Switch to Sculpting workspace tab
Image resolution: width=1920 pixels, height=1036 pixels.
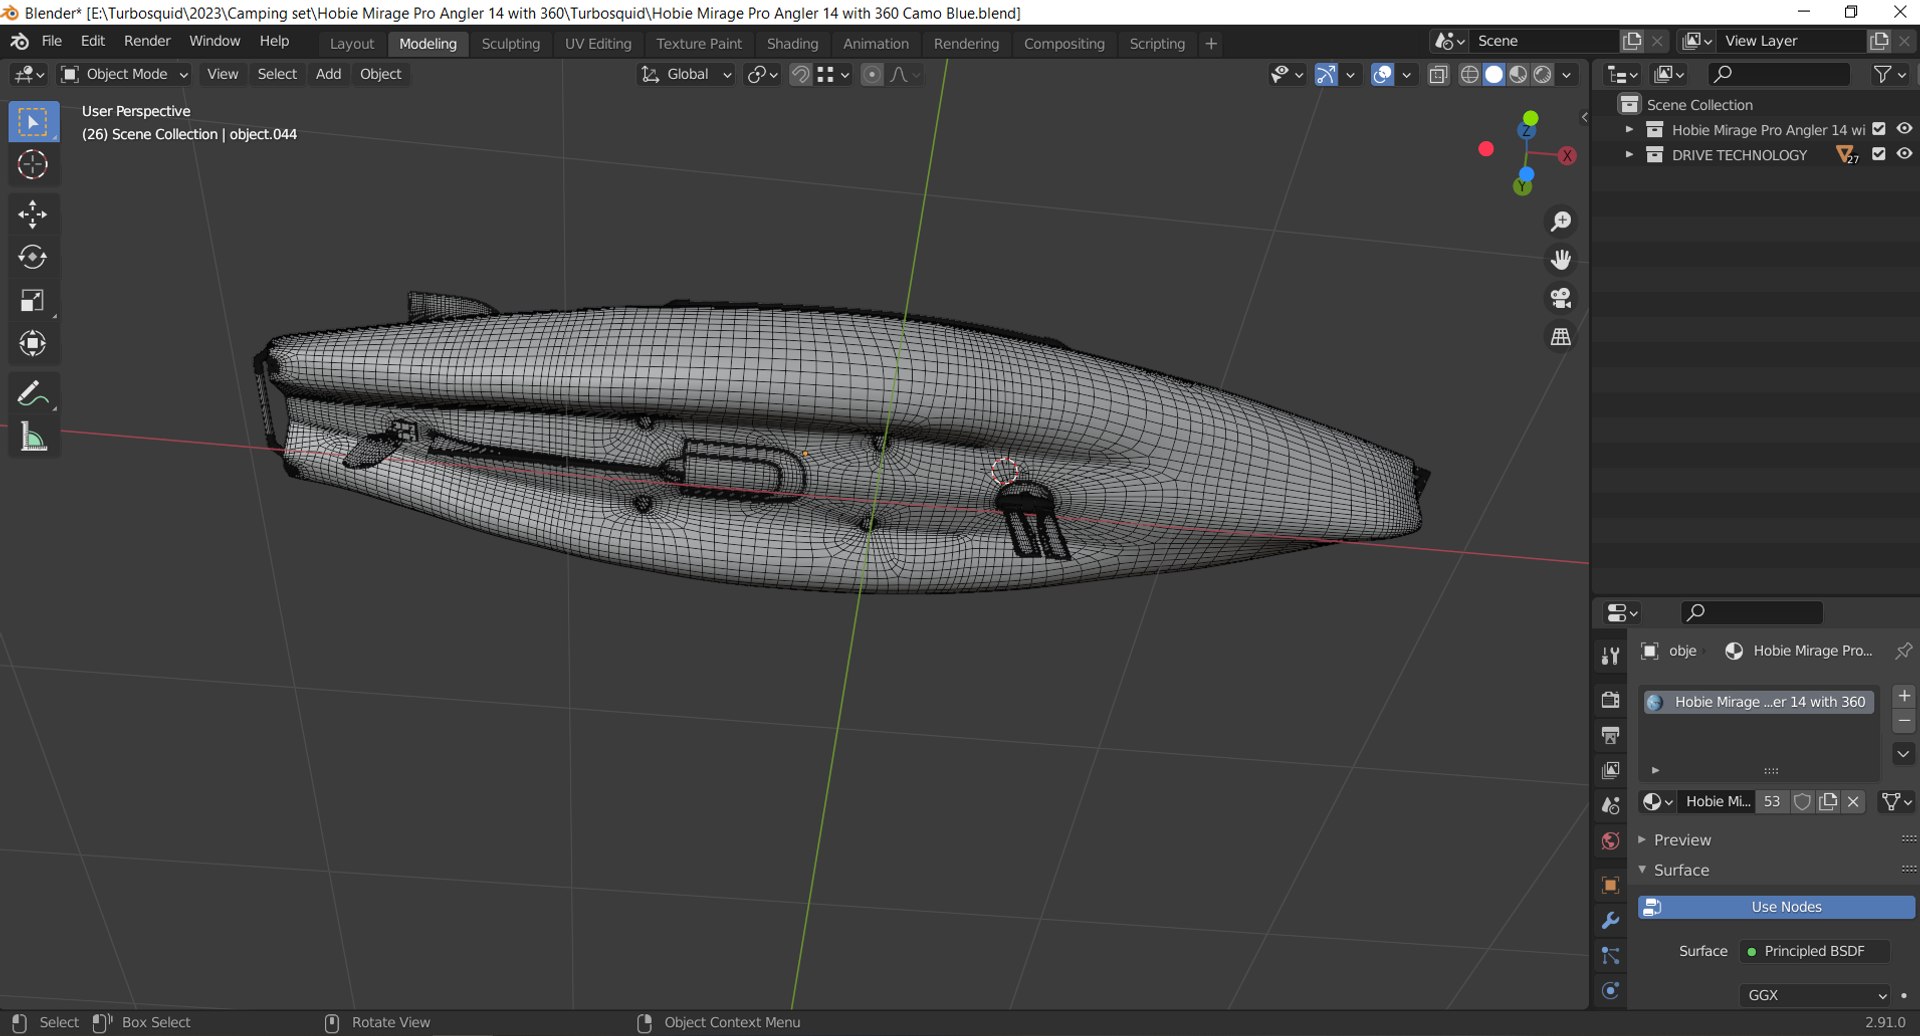click(510, 43)
